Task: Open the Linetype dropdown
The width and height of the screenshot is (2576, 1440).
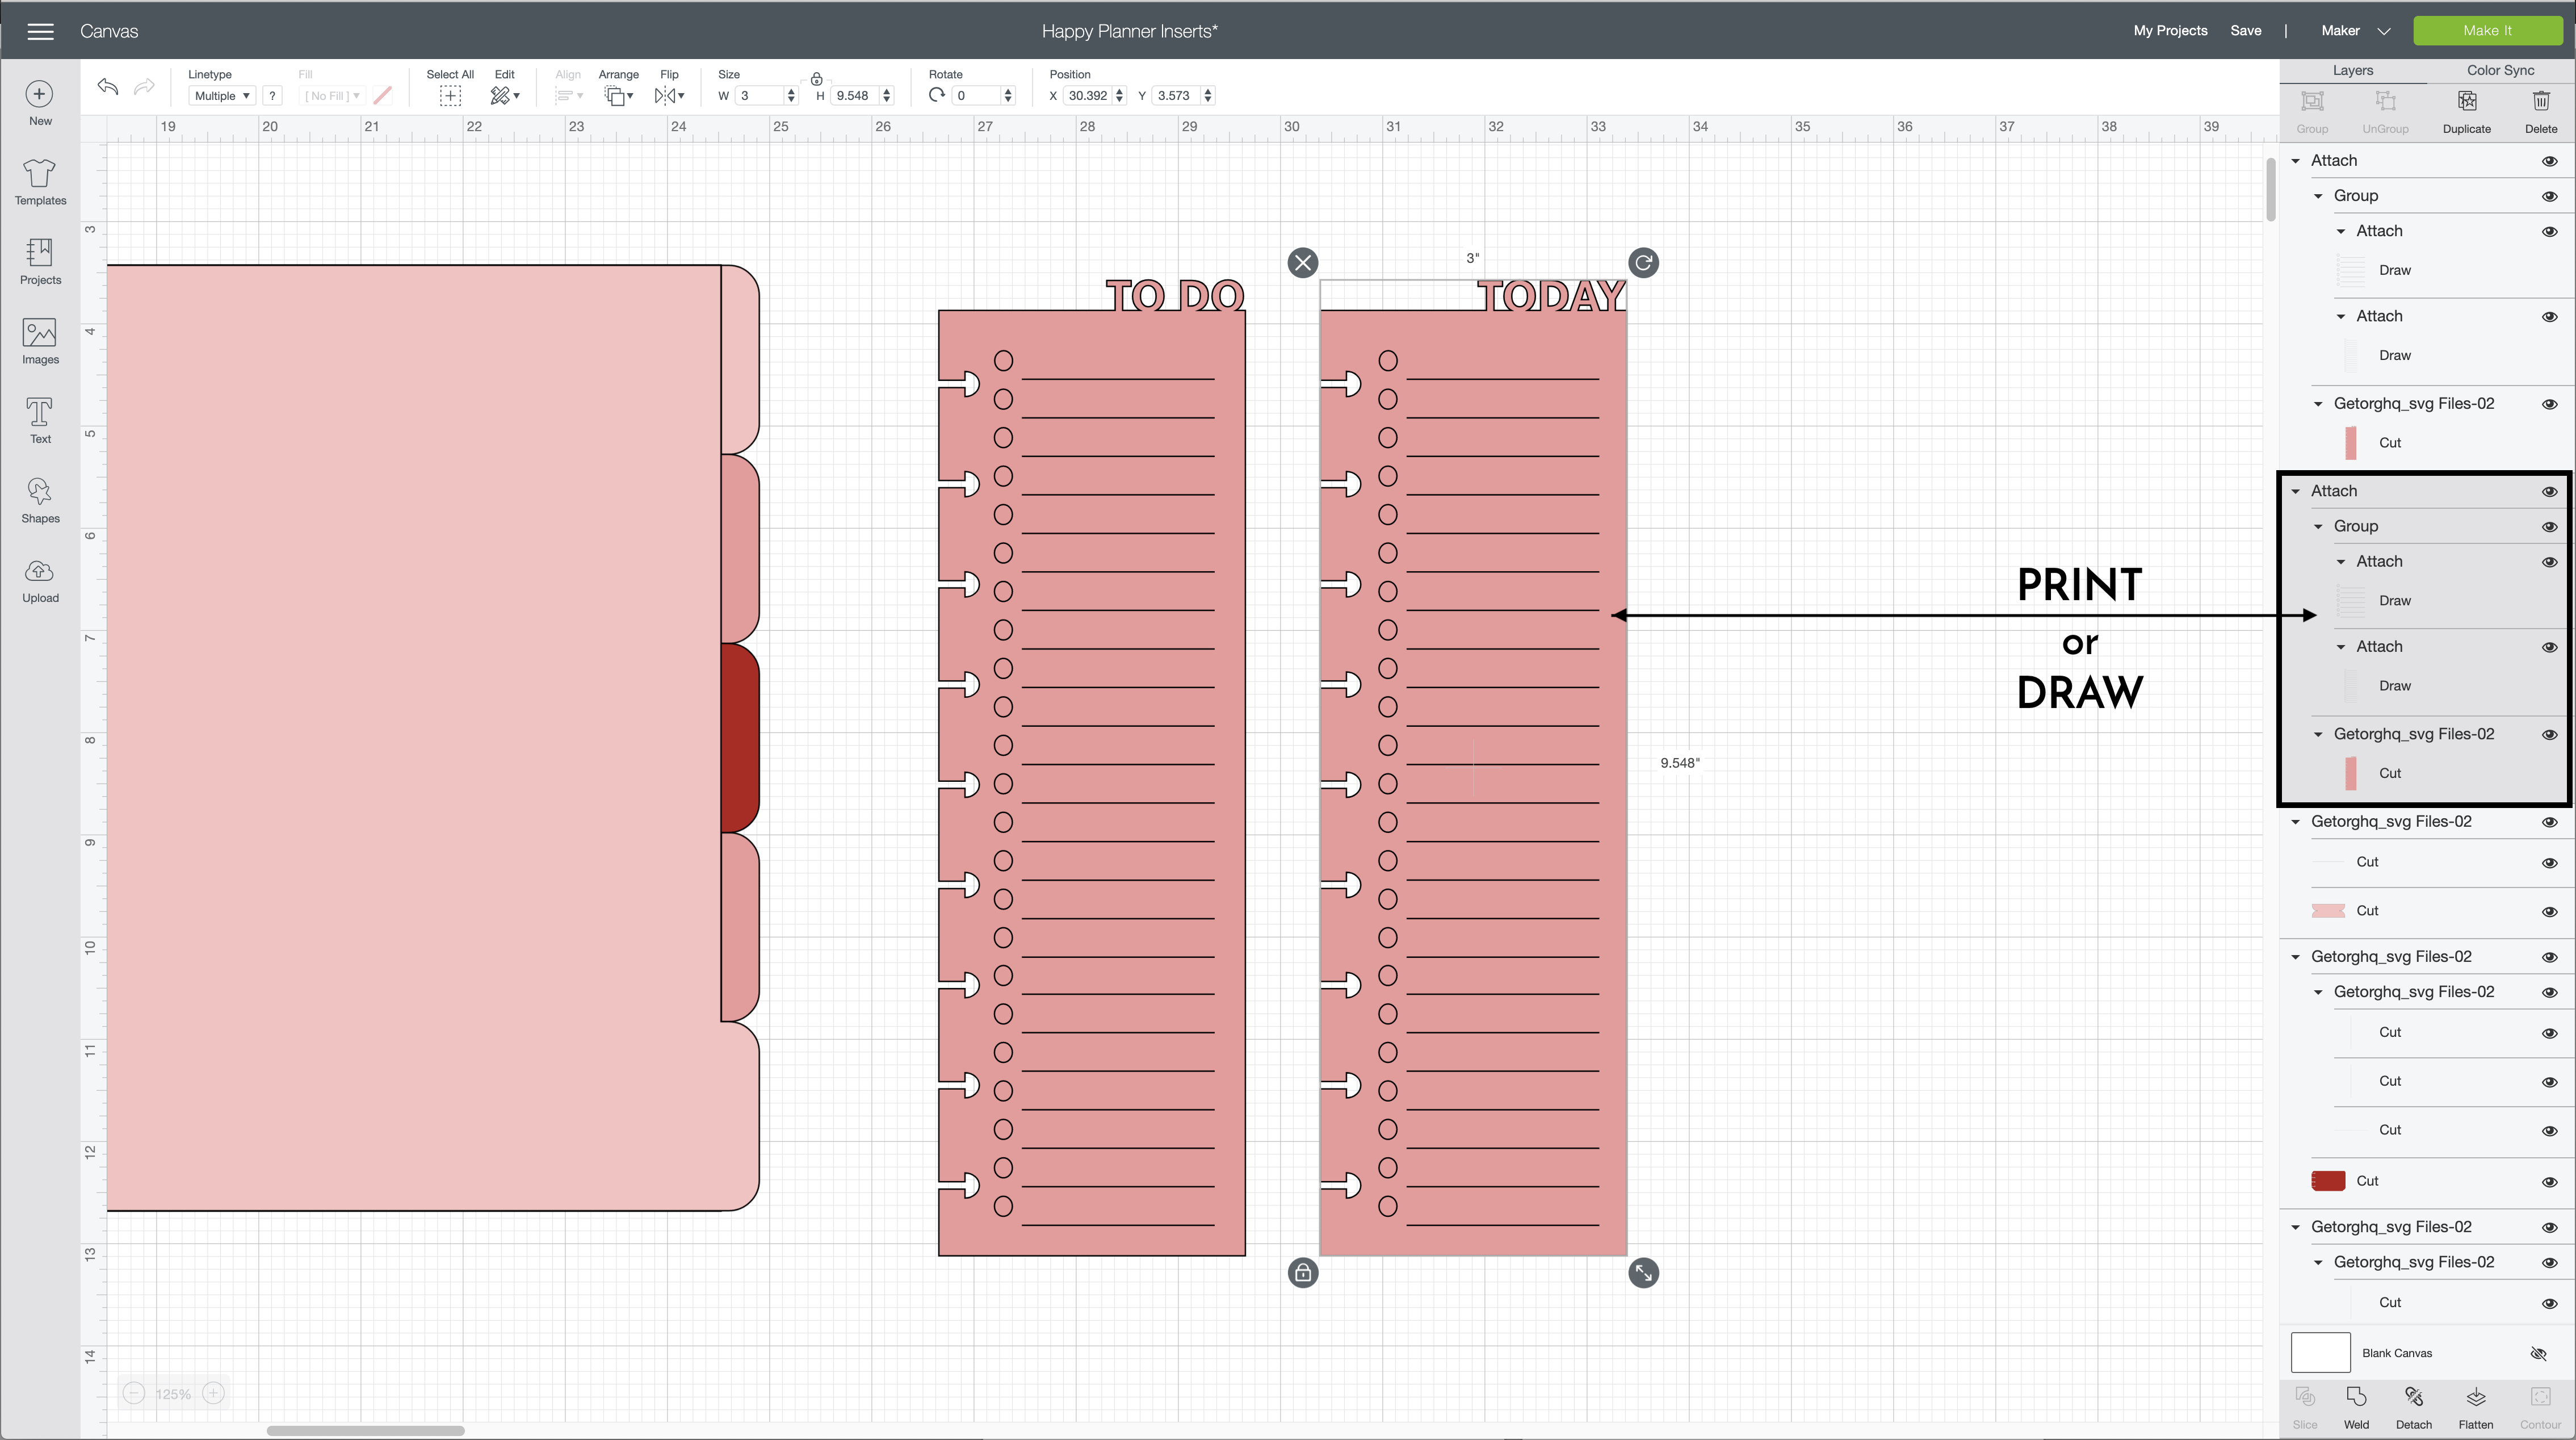Action: point(221,96)
